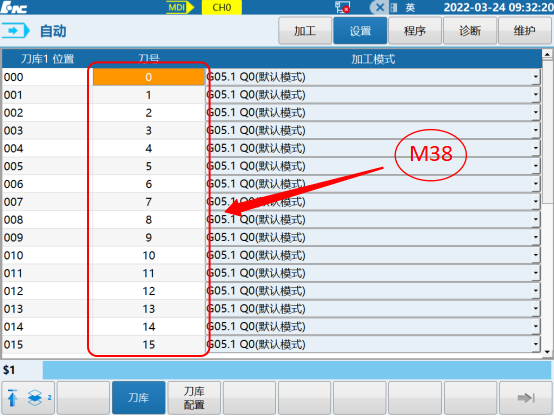554x416 pixels.
Task: Expand machining mode dropdown for position 008
Action: tap(536, 219)
